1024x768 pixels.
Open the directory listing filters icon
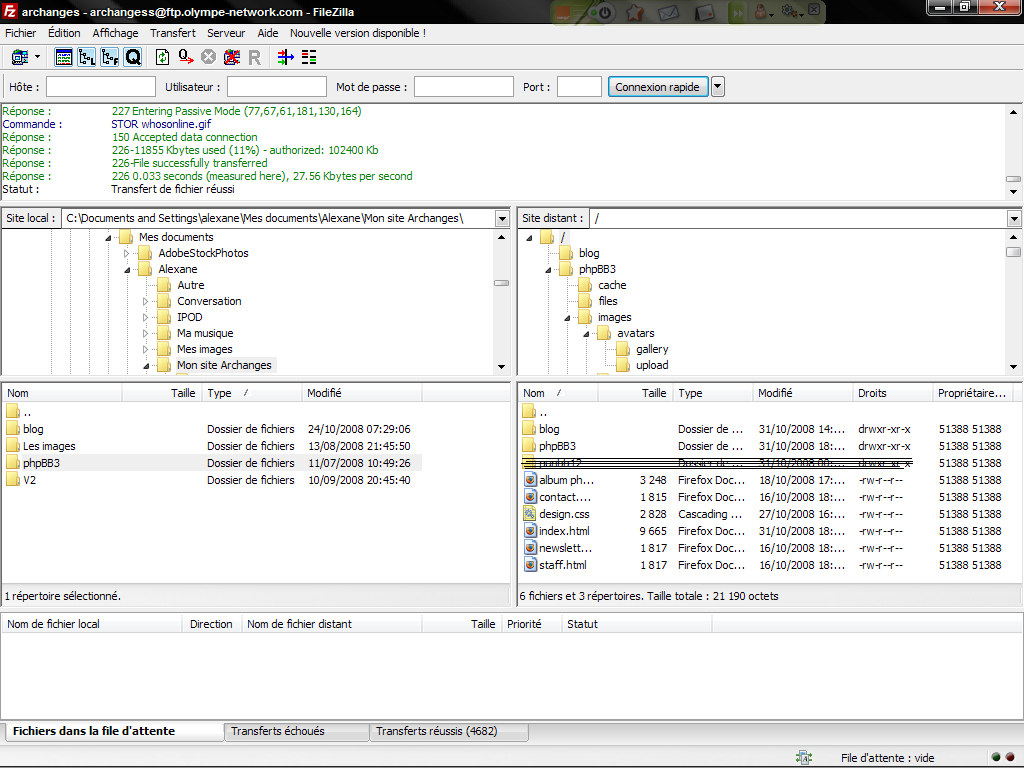pyautogui.click(x=286, y=58)
